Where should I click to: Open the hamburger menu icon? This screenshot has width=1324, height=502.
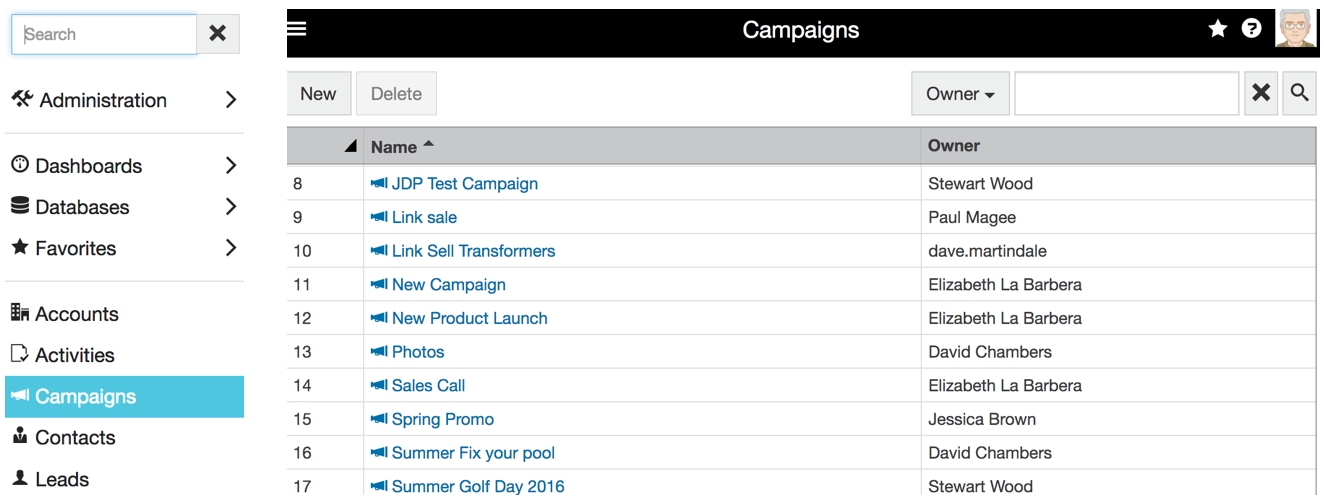[x=296, y=29]
